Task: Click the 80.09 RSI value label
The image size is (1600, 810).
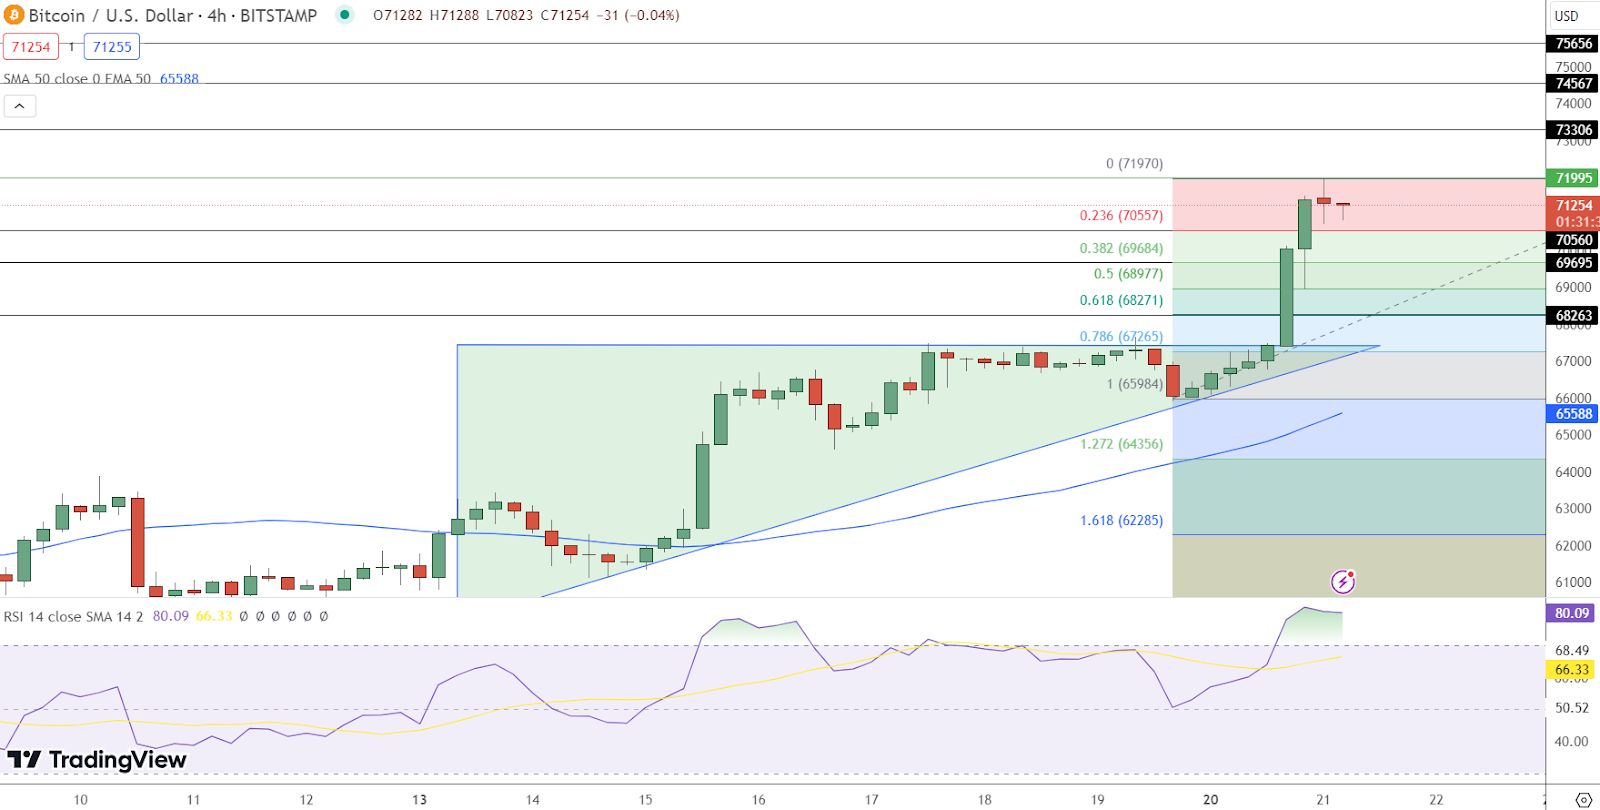Action: pyautogui.click(x=1571, y=613)
